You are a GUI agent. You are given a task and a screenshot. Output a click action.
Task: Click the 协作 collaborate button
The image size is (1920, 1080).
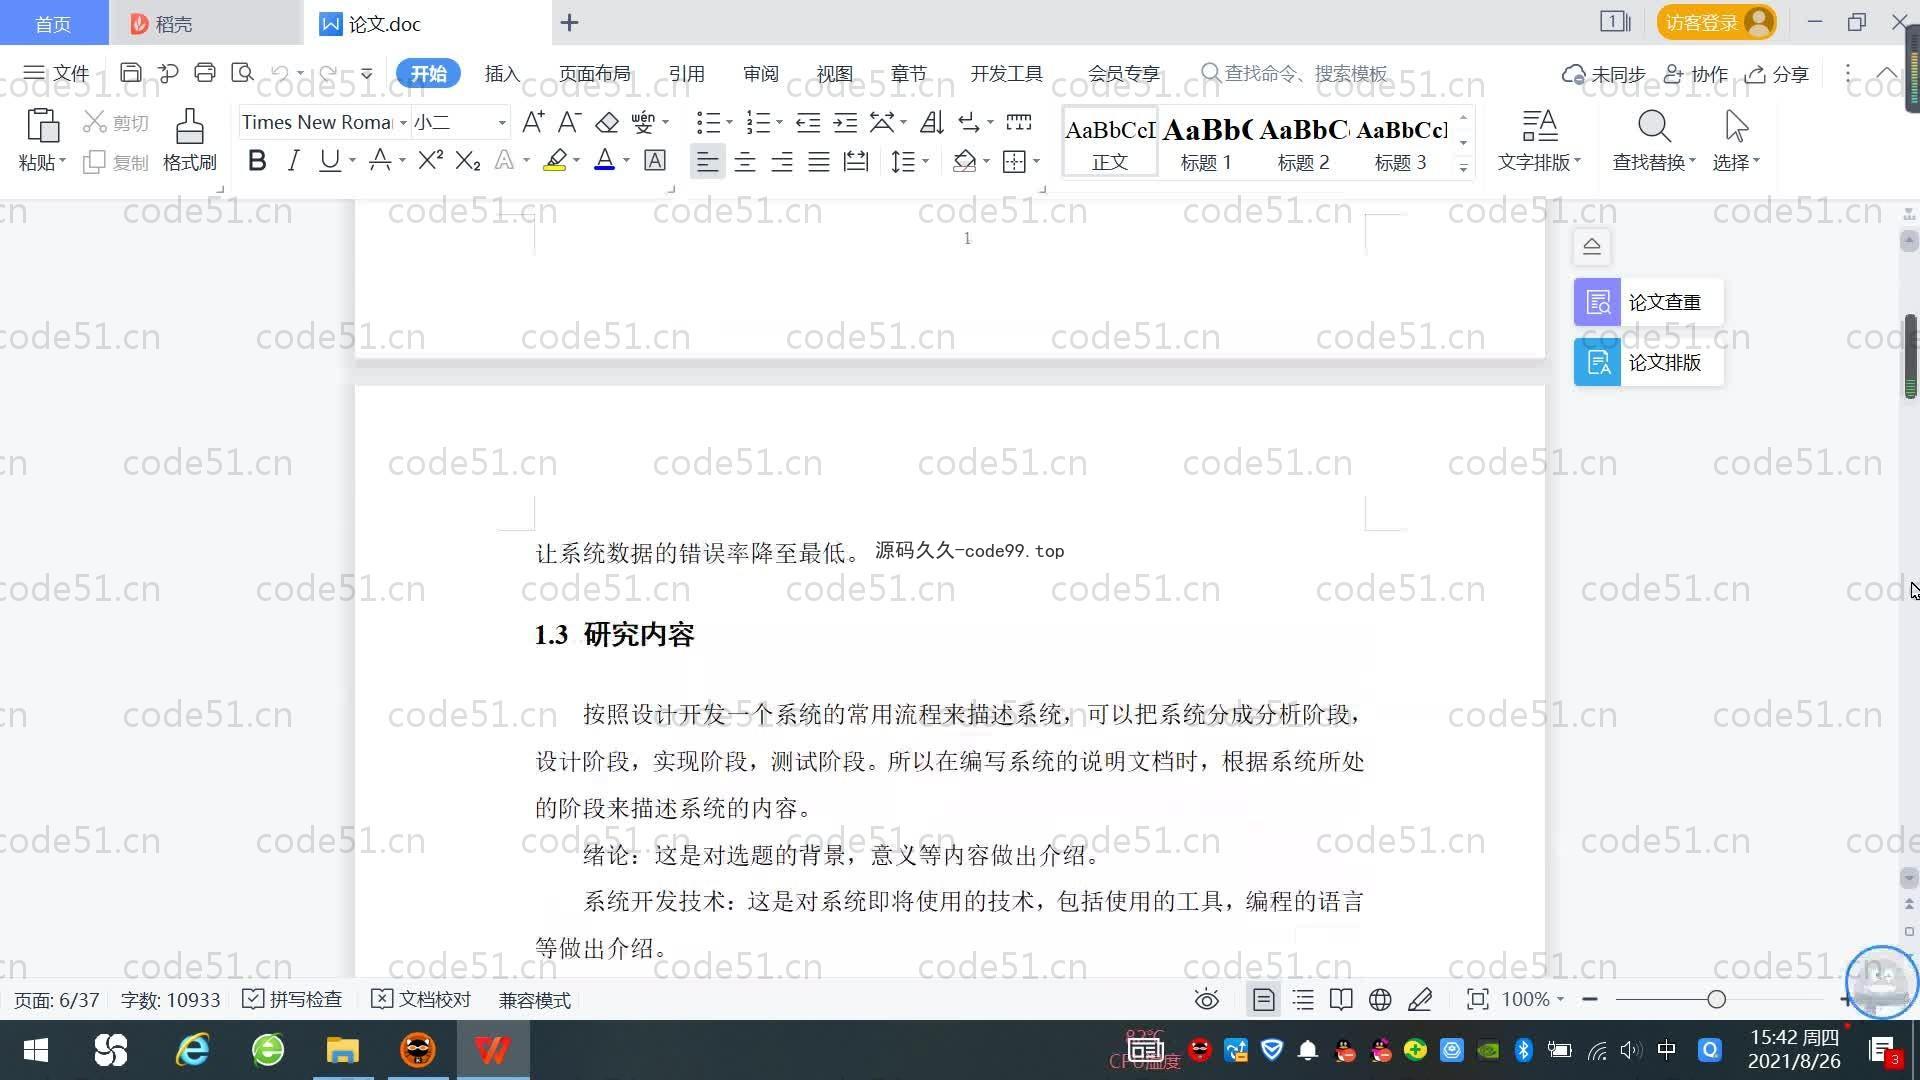[1696, 74]
